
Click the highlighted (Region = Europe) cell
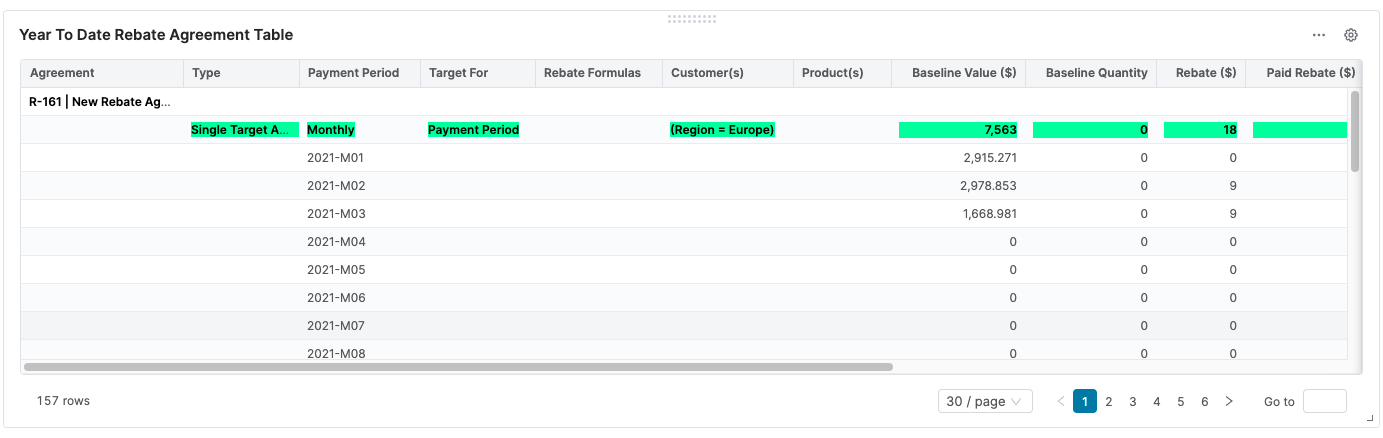[722, 130]
